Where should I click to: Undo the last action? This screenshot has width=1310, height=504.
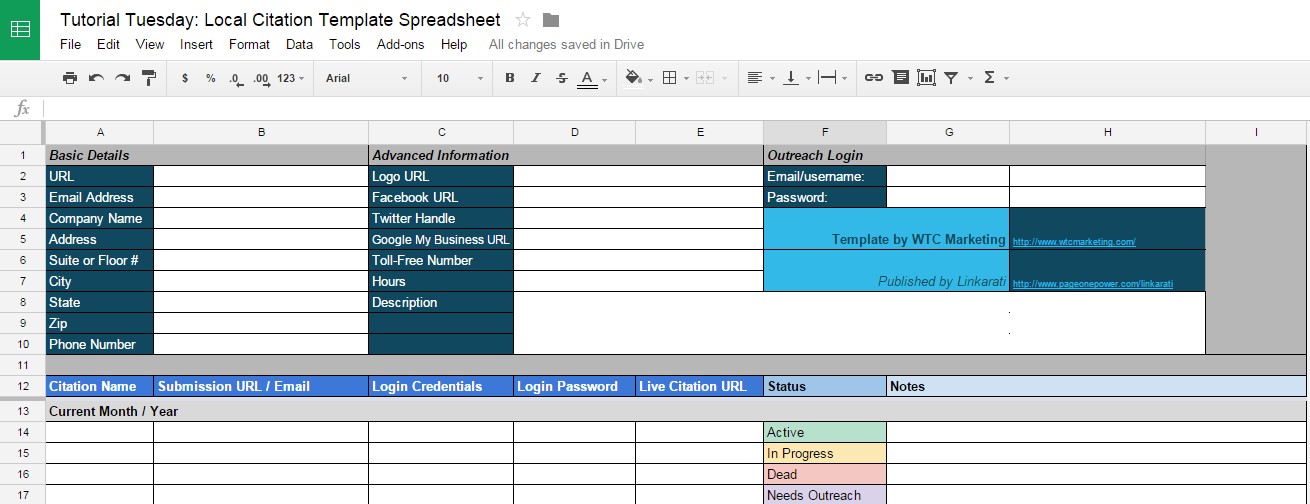click(96, 78)
